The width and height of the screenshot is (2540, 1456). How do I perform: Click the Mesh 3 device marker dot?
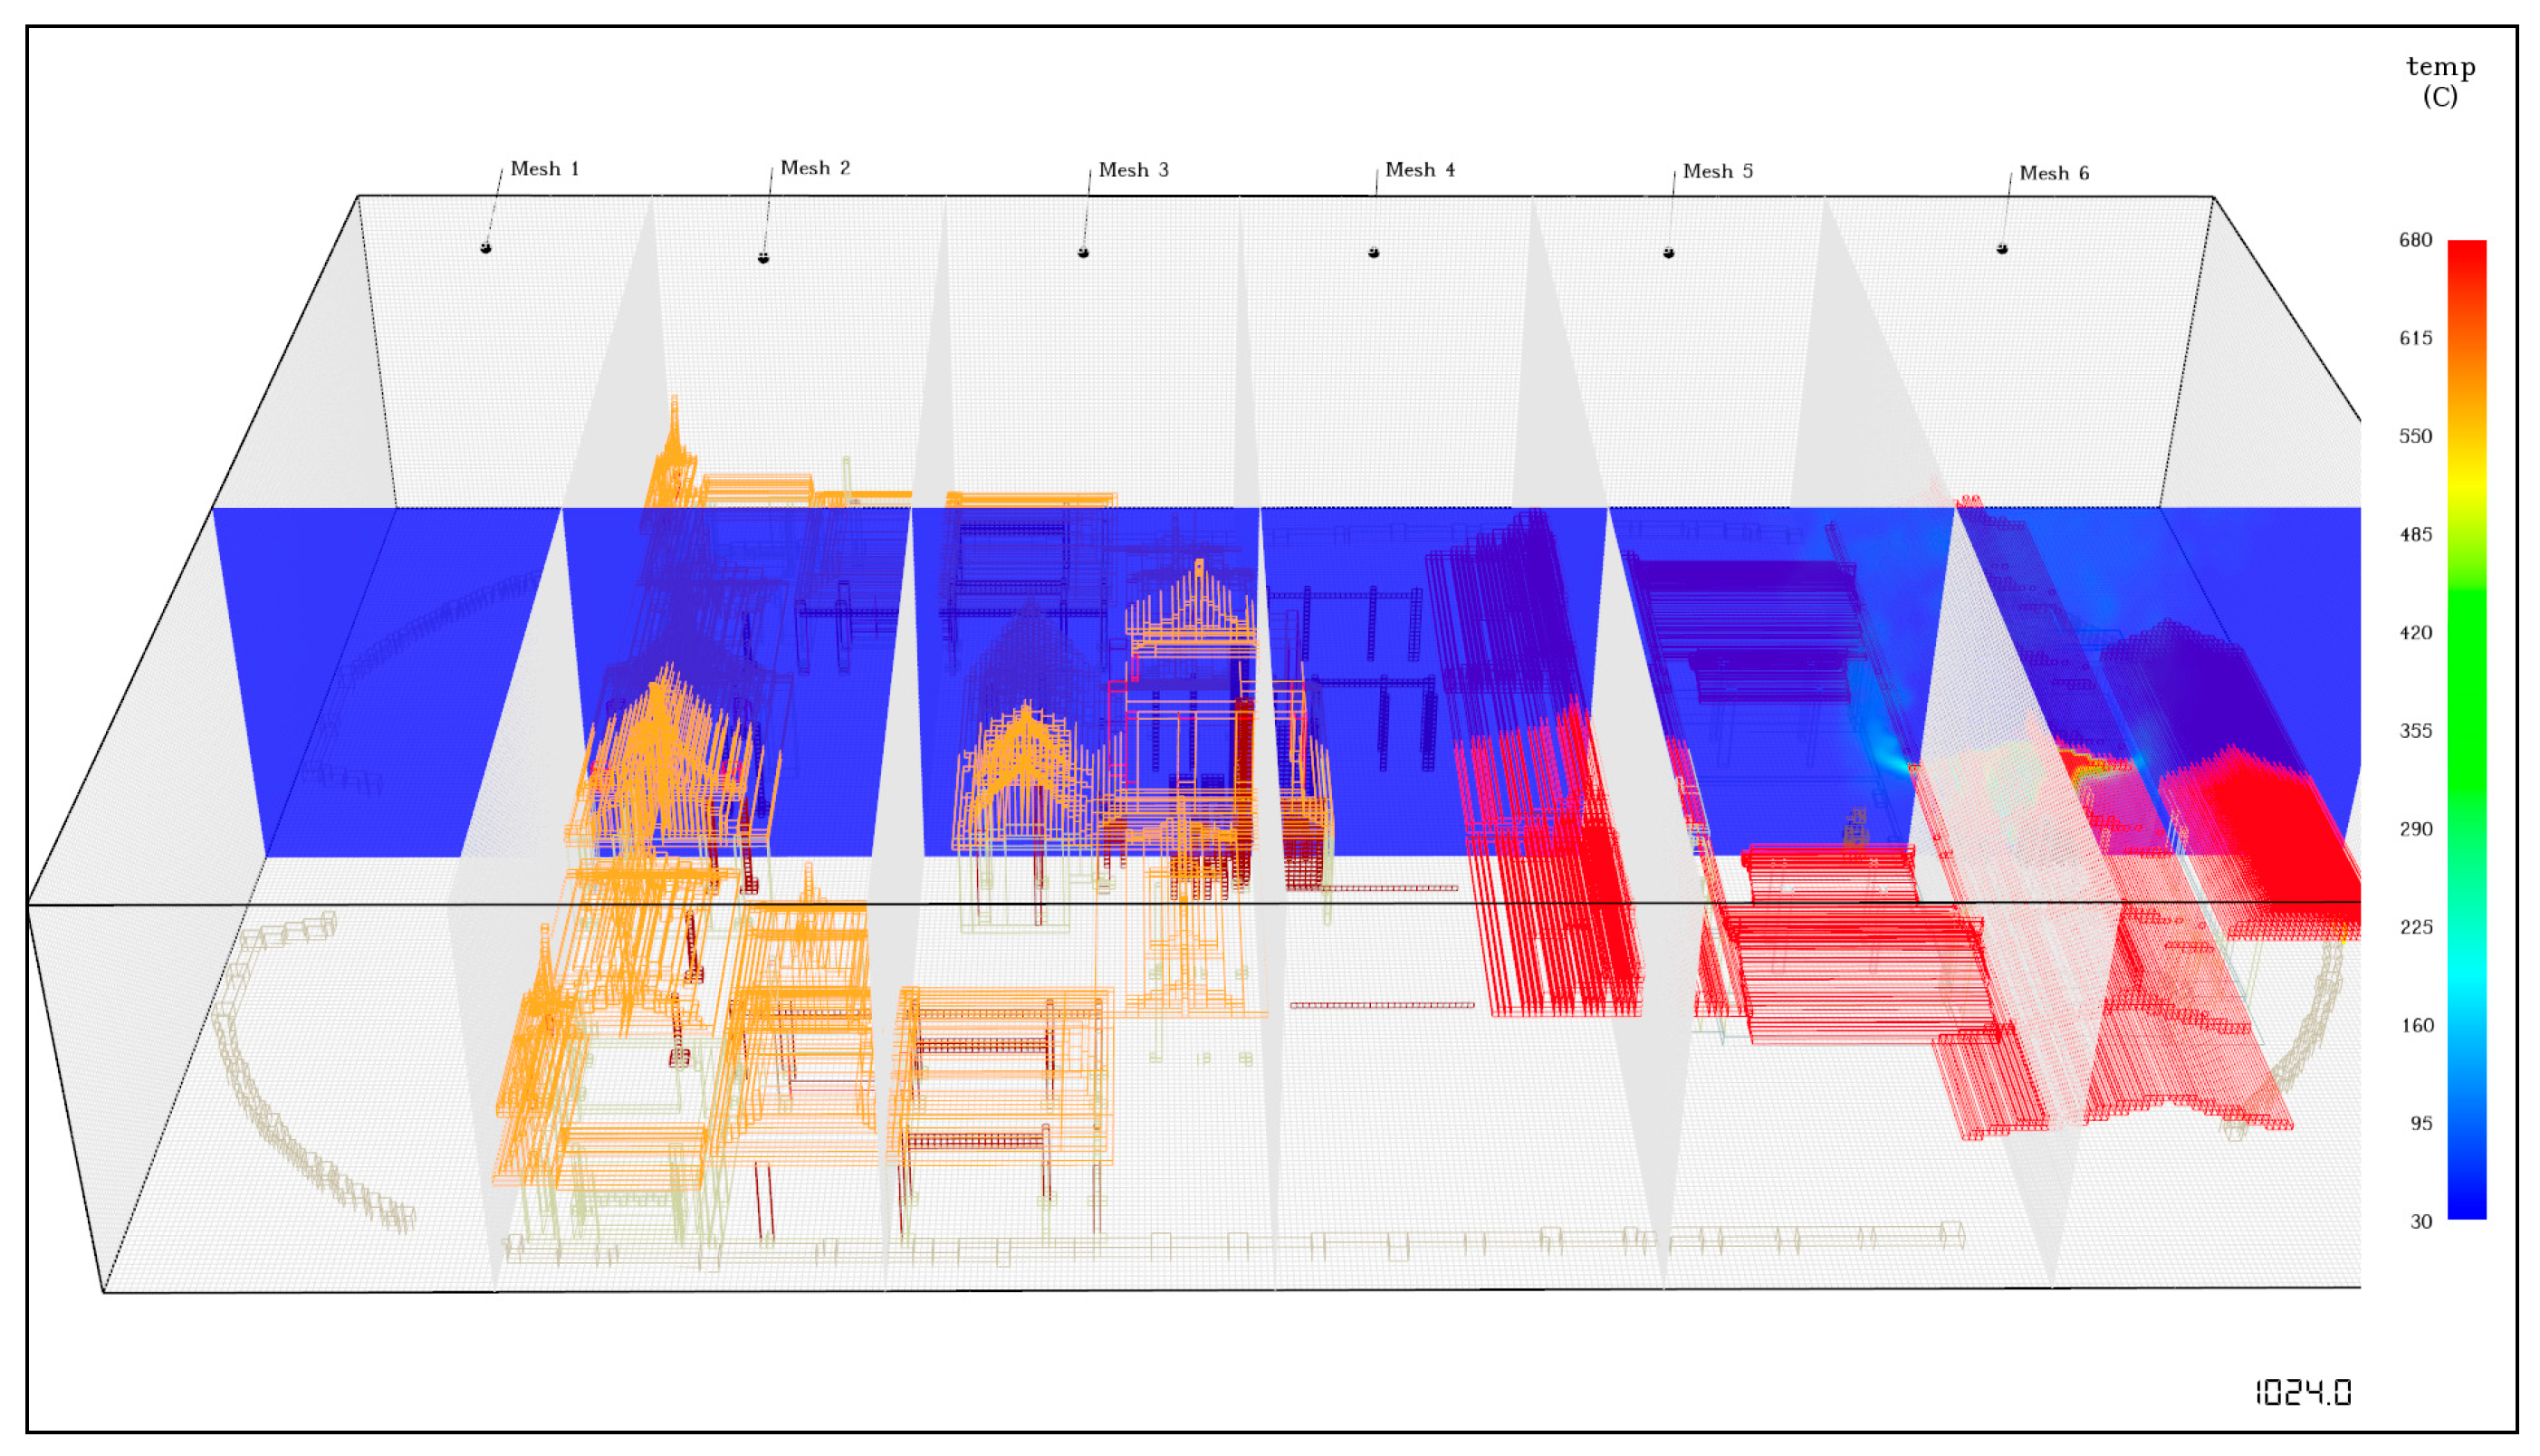[1083, 253]
